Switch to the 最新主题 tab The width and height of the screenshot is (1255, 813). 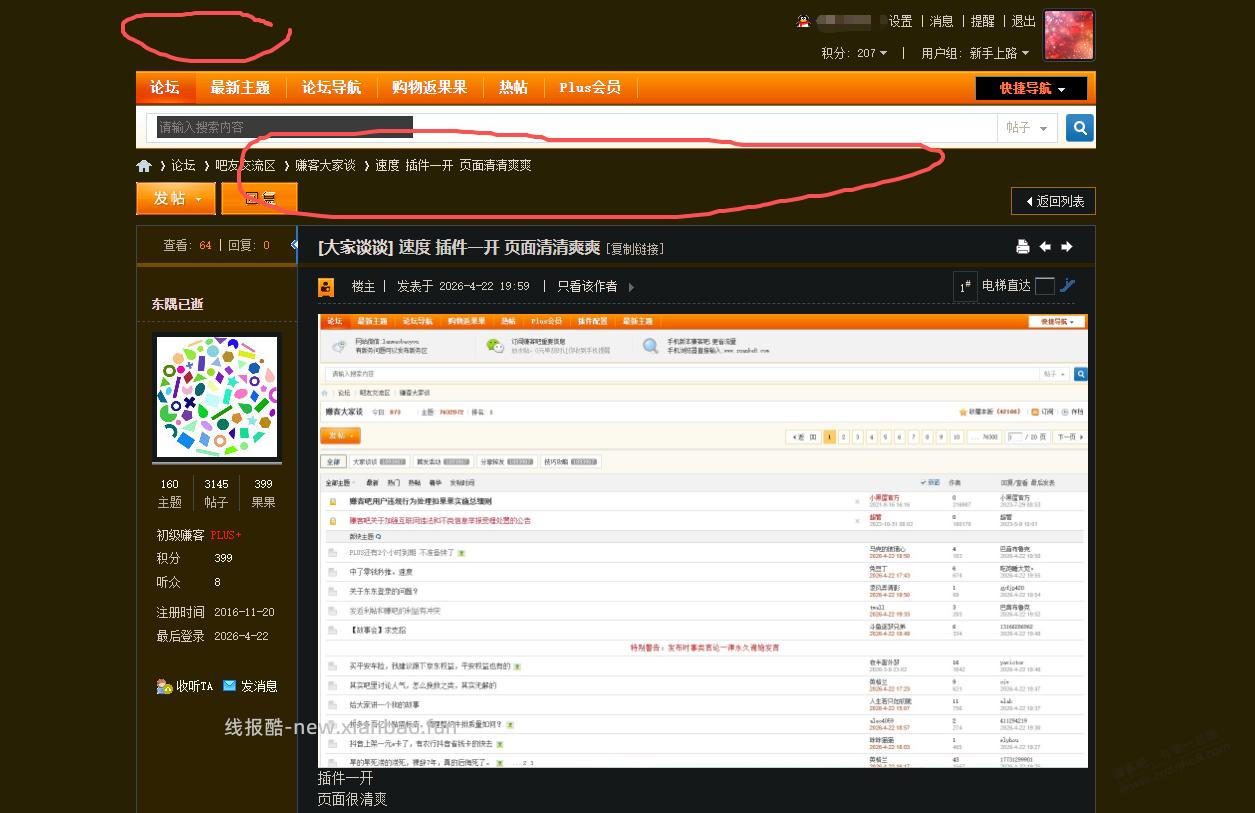pyautogui.click(x=240, y=88)
